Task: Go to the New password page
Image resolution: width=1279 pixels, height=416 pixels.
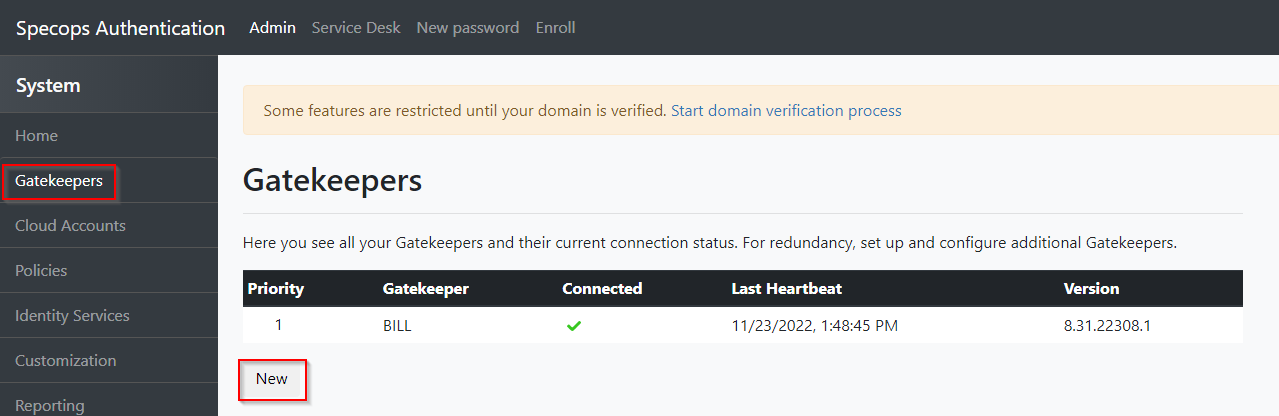Action: pyautogui.click(x=468, y=28)
